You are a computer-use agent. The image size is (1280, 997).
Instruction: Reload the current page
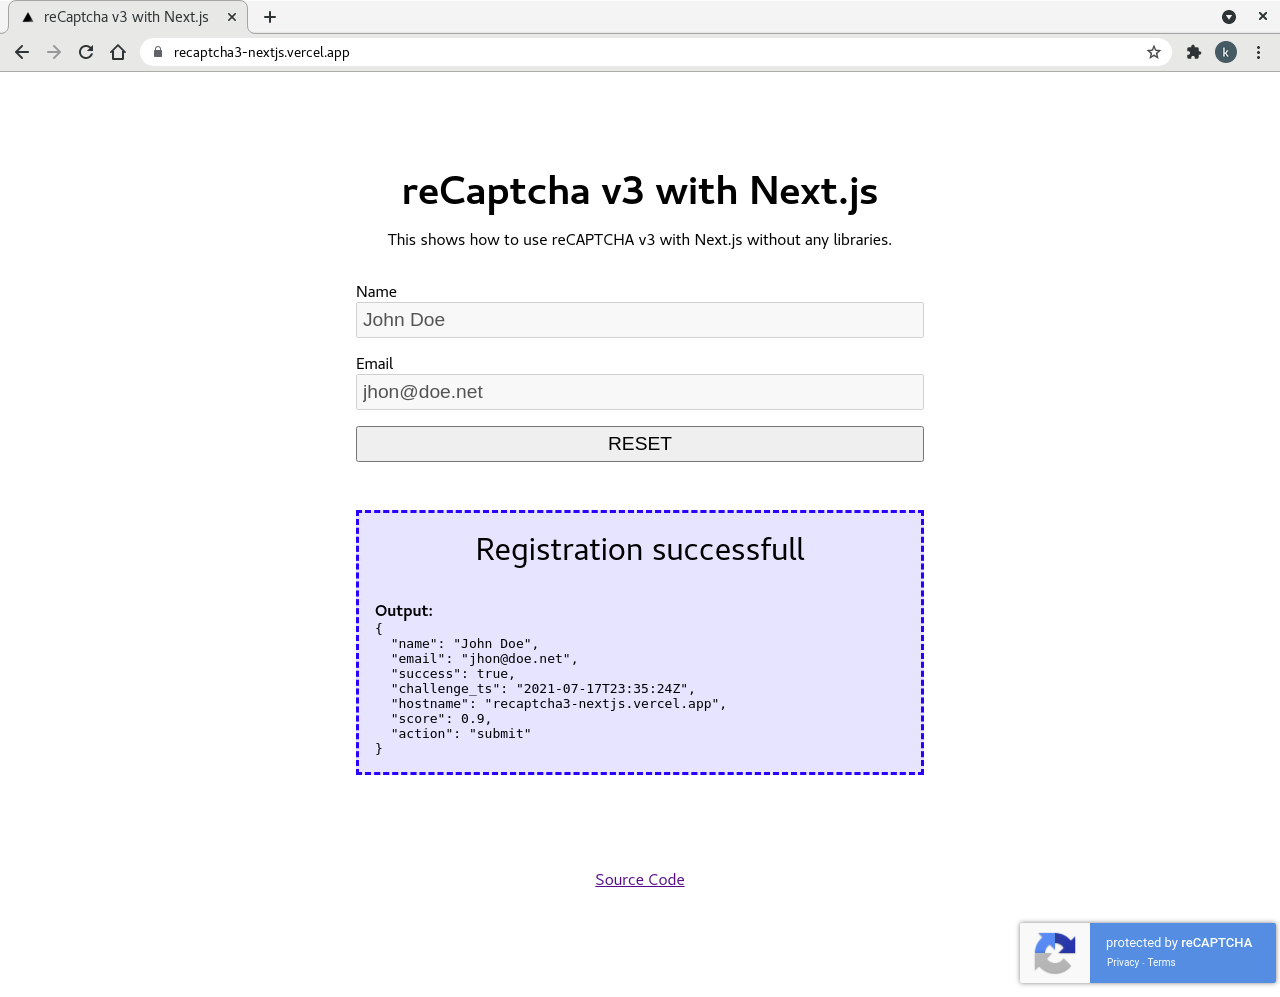(86, 52)
